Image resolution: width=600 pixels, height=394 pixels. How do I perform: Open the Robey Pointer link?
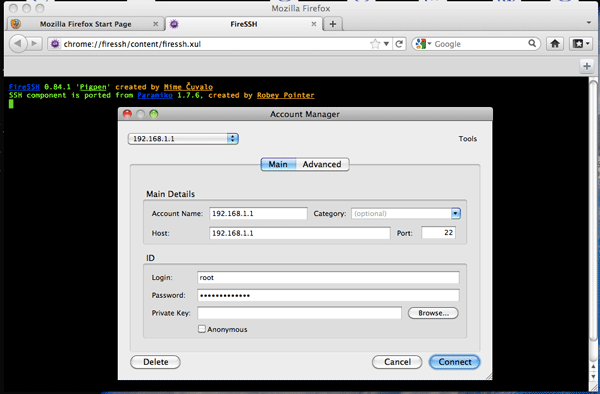pyautogui.click(x=285, y=95)
